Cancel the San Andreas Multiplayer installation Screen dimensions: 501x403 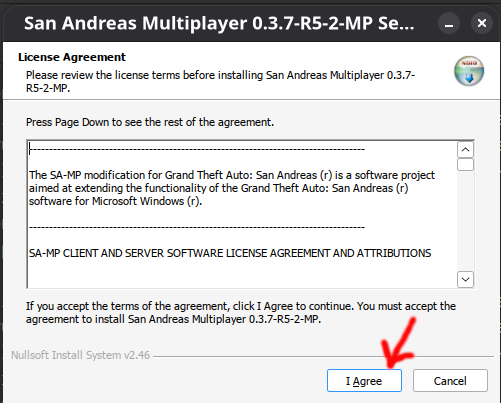click(450, 380)
